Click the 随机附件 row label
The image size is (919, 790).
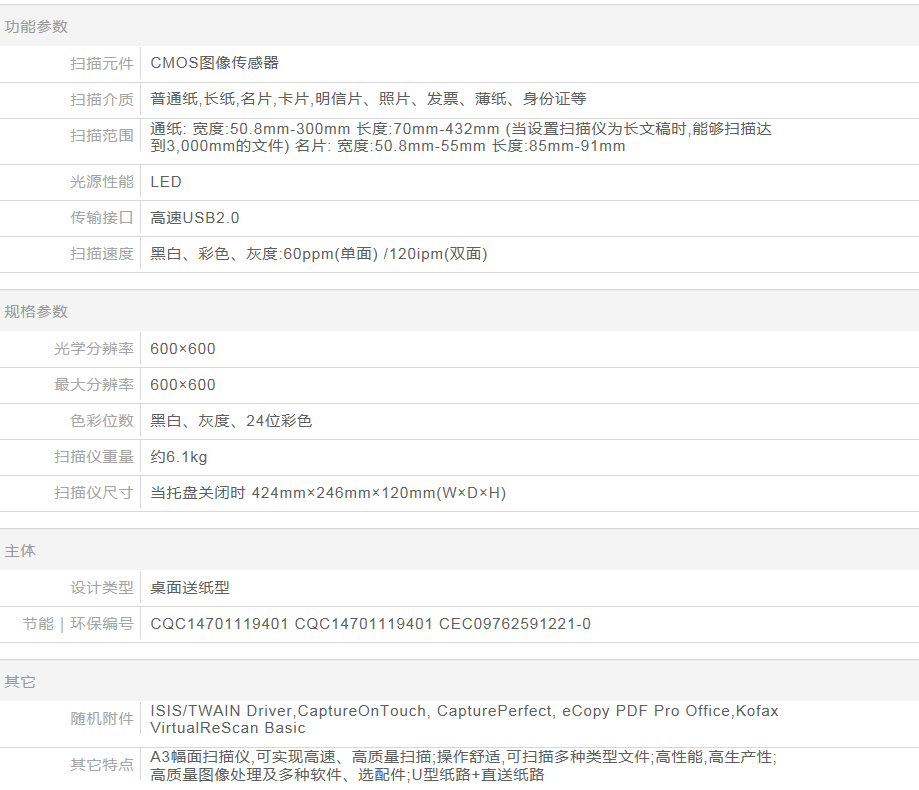point(101,719)
